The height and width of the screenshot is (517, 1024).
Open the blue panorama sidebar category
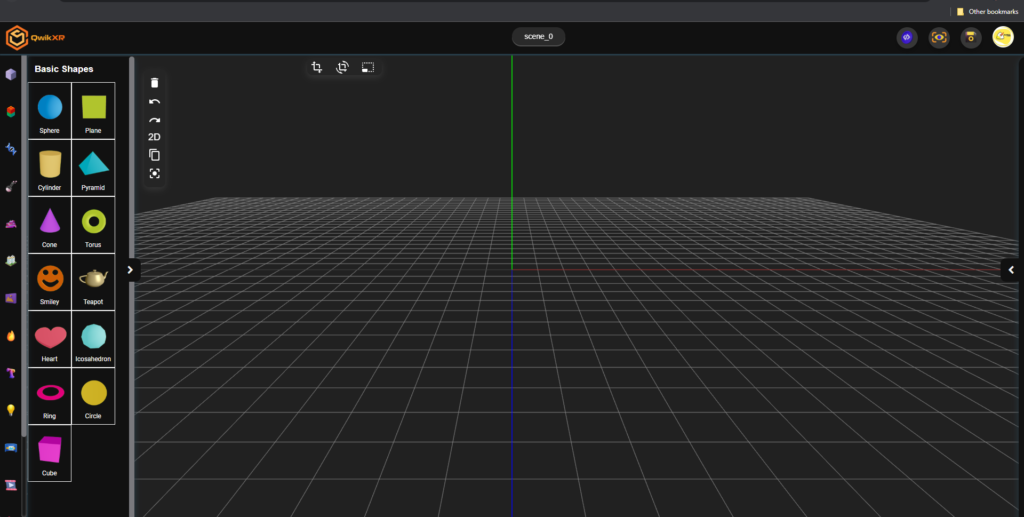pyautogui.click(x=10, y=448)
